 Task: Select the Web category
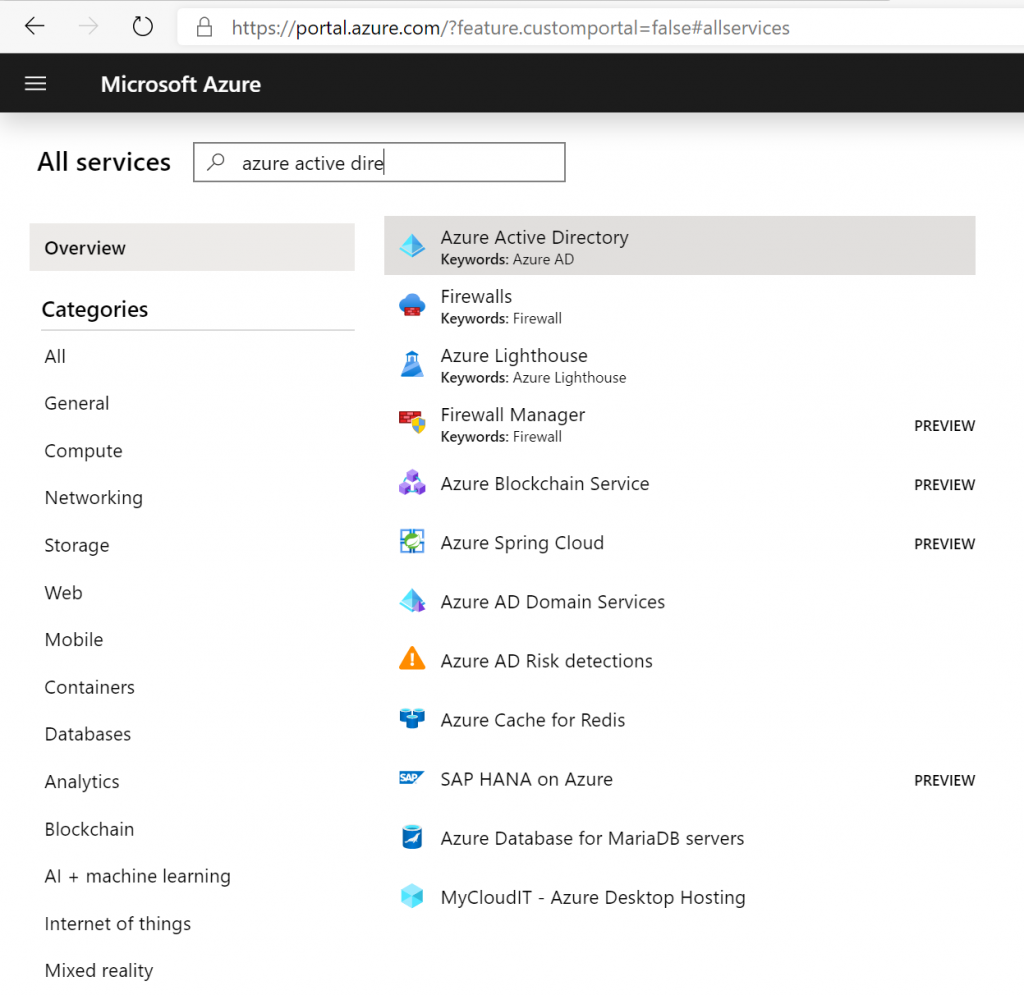63,593
